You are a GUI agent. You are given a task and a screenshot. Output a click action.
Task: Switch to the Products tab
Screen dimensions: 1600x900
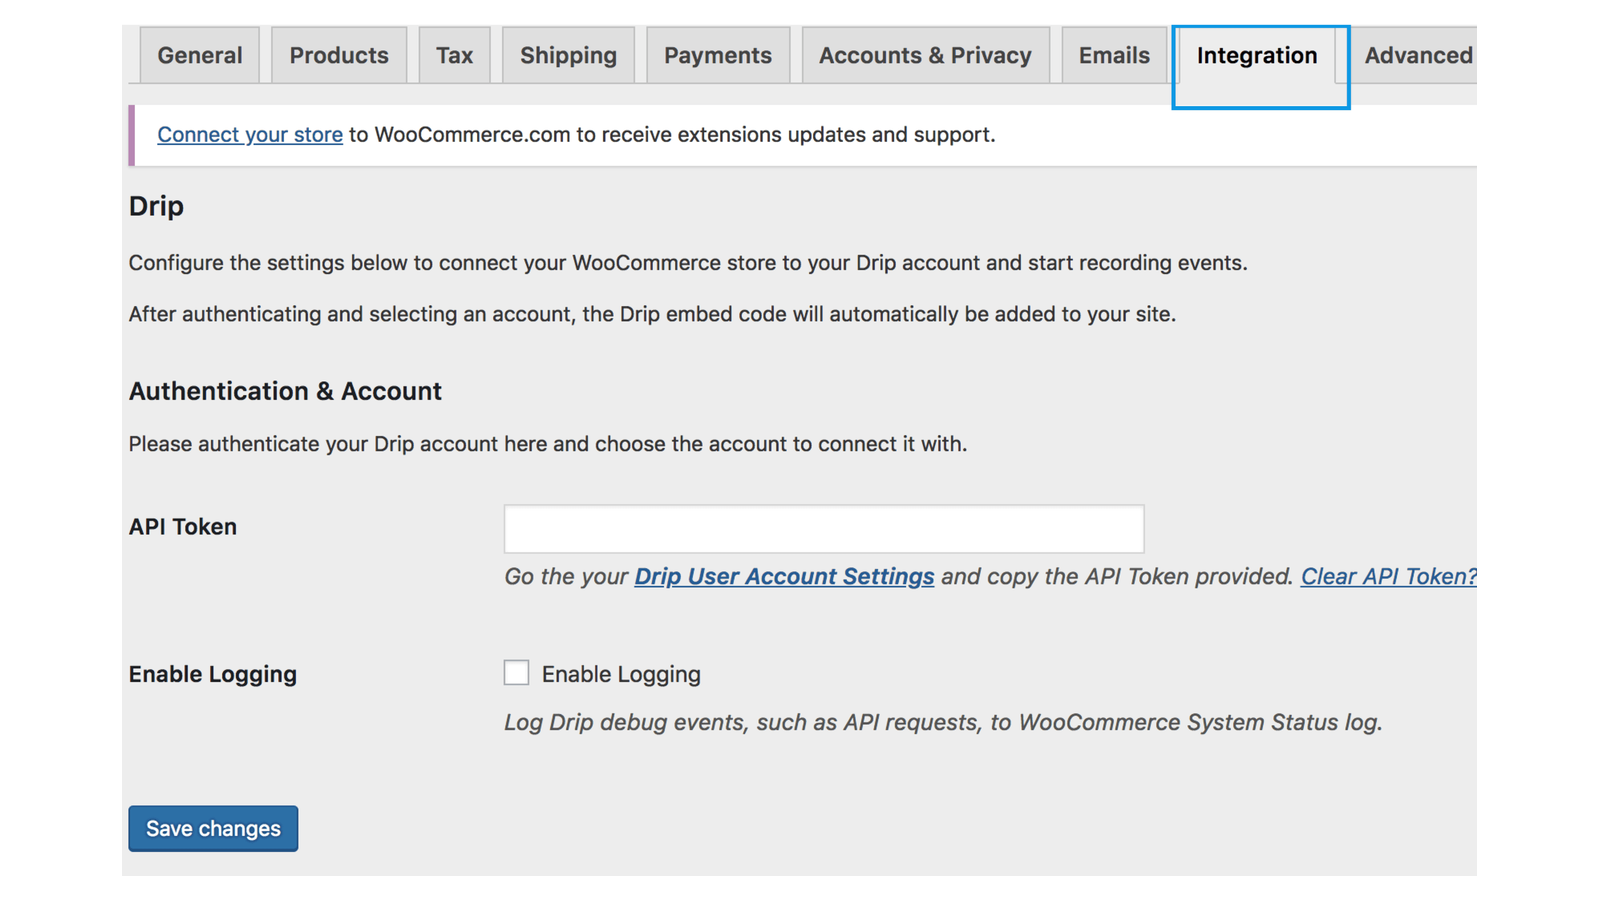(339, 55)
